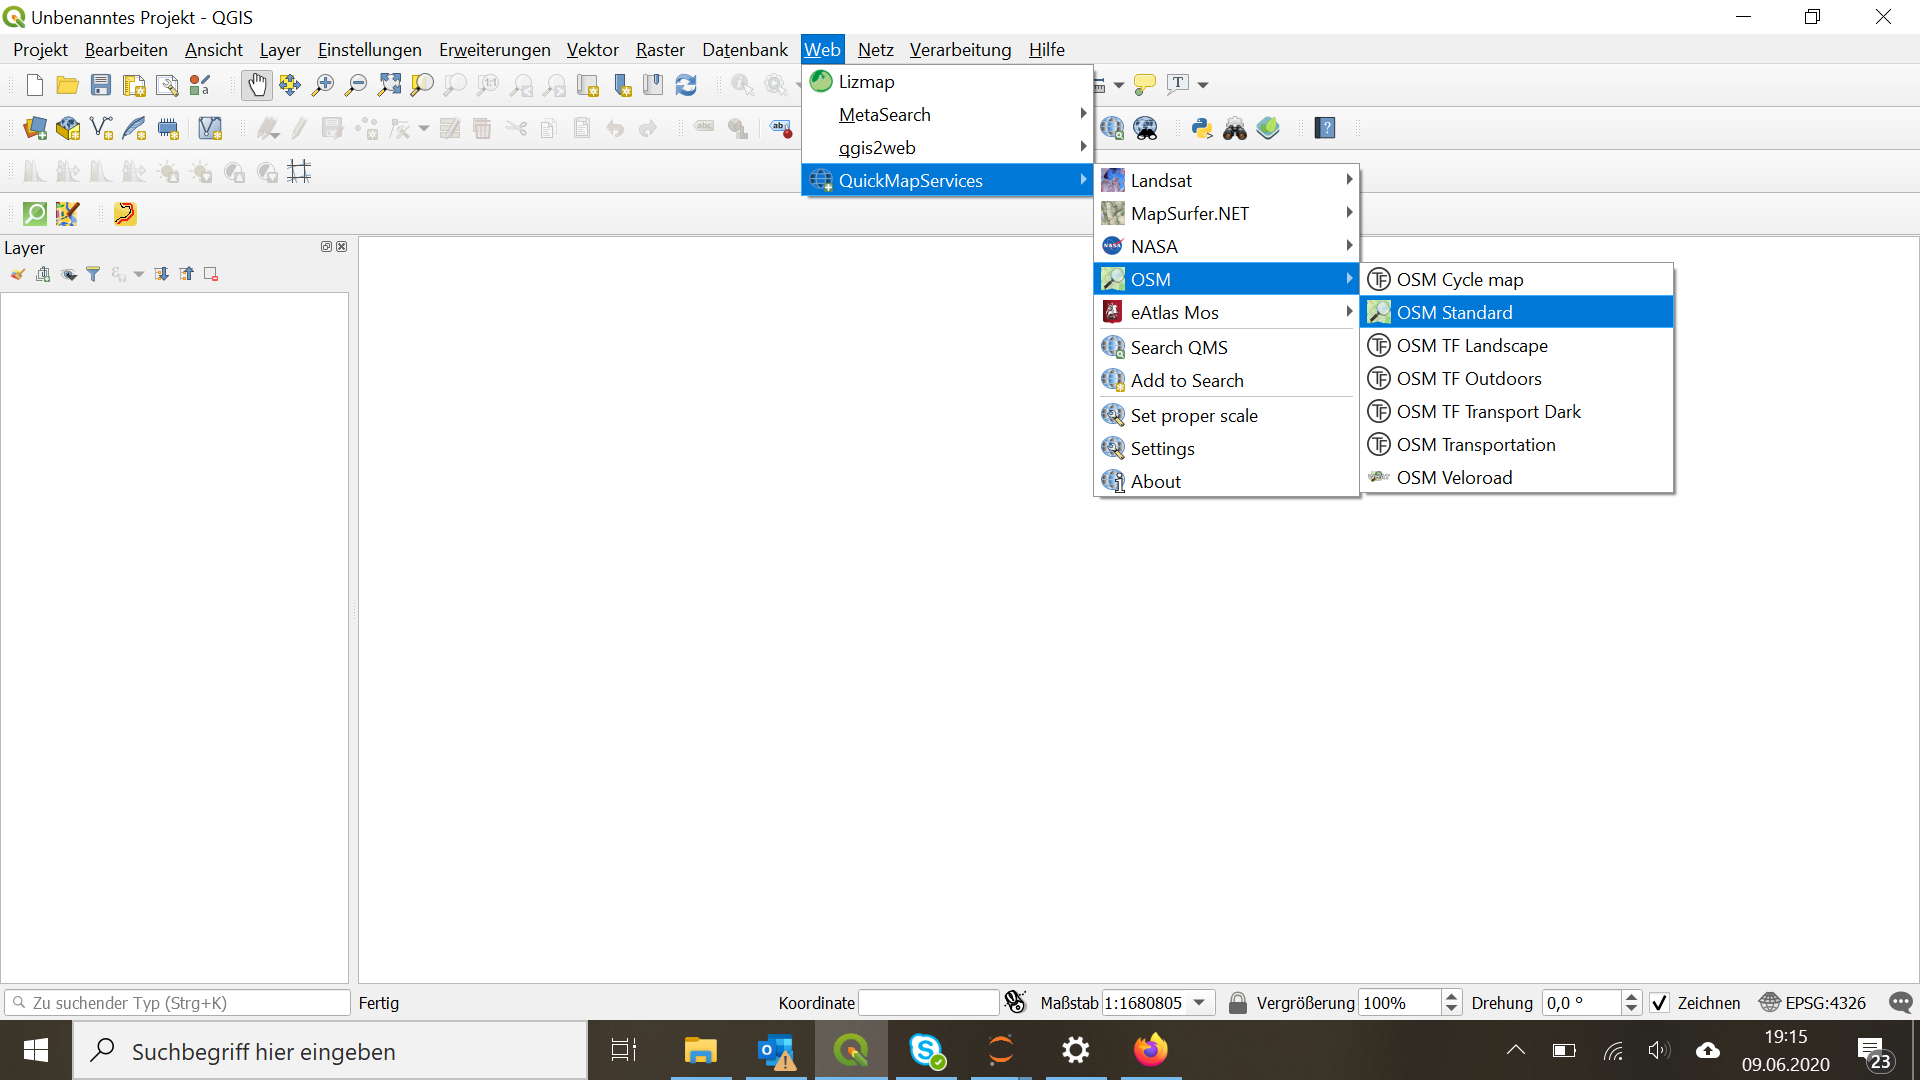
Task: Open the Style Manager icon
Action: pos(200,85)
